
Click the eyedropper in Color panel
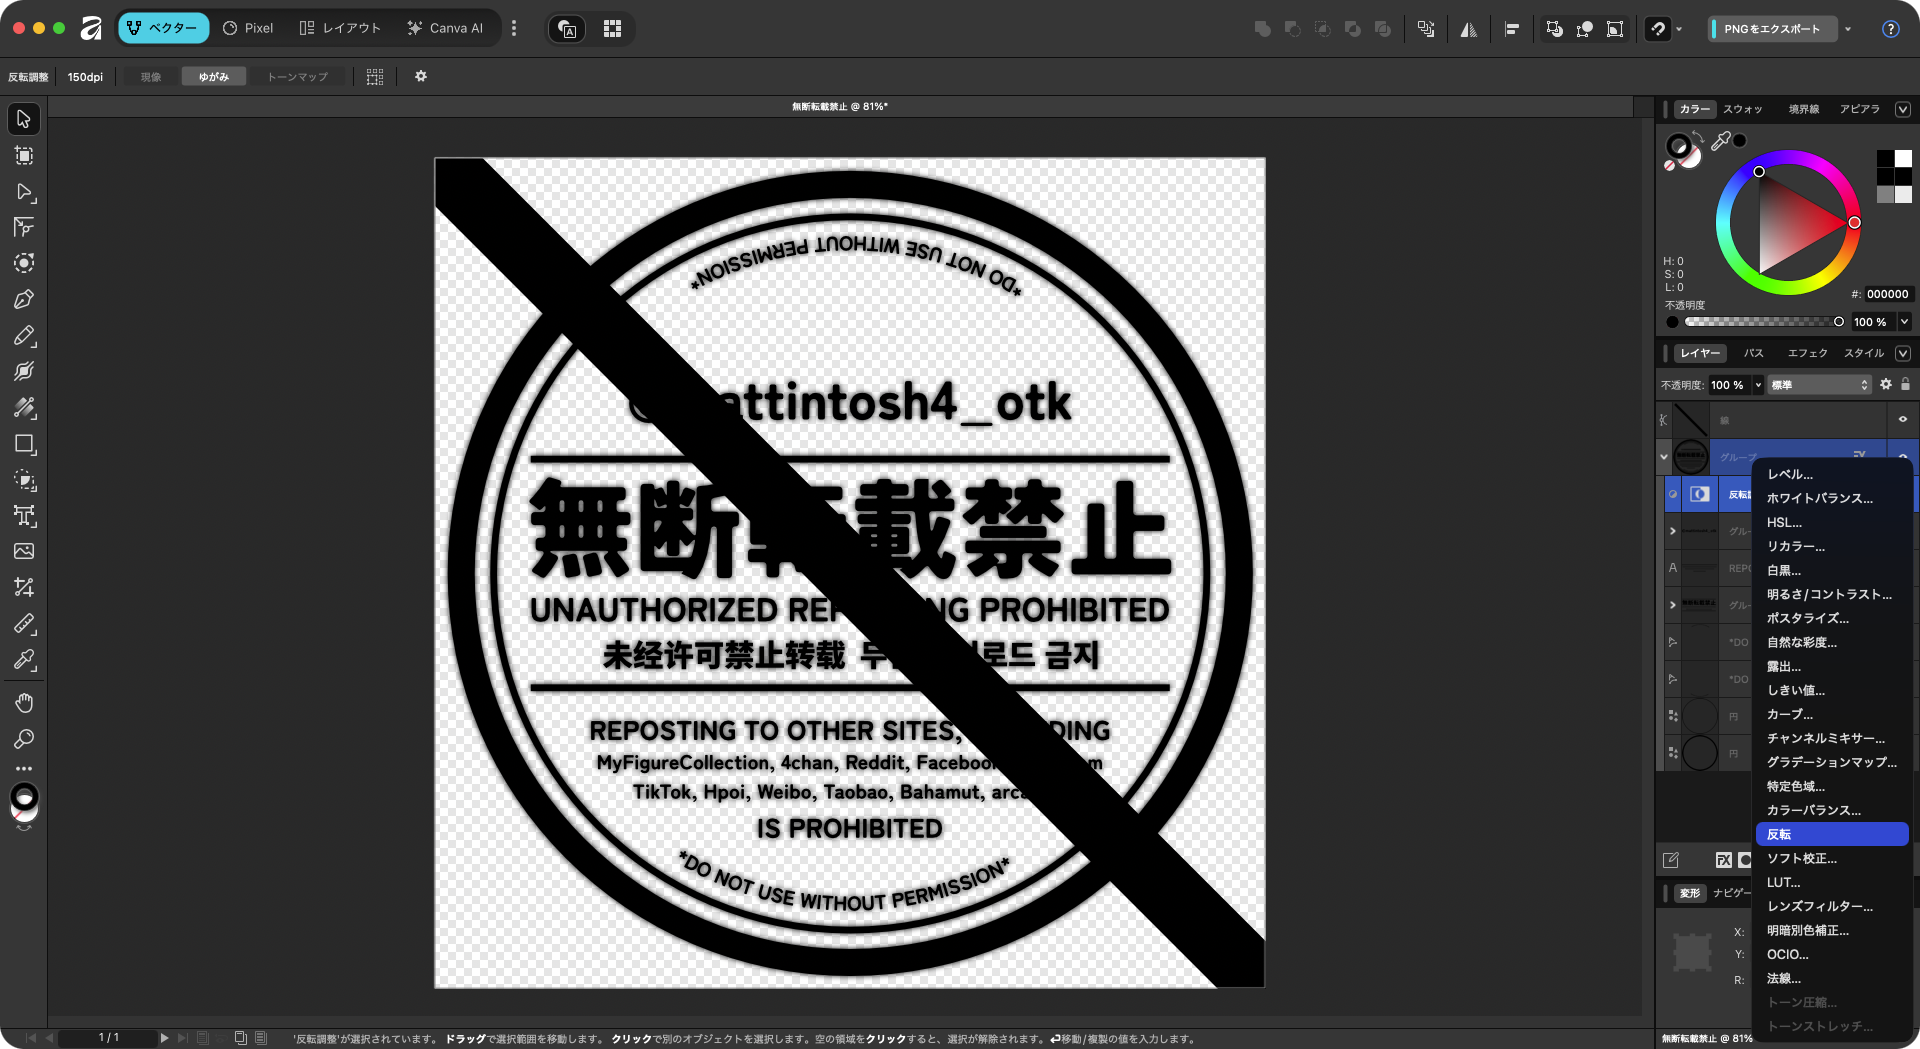1720,141
